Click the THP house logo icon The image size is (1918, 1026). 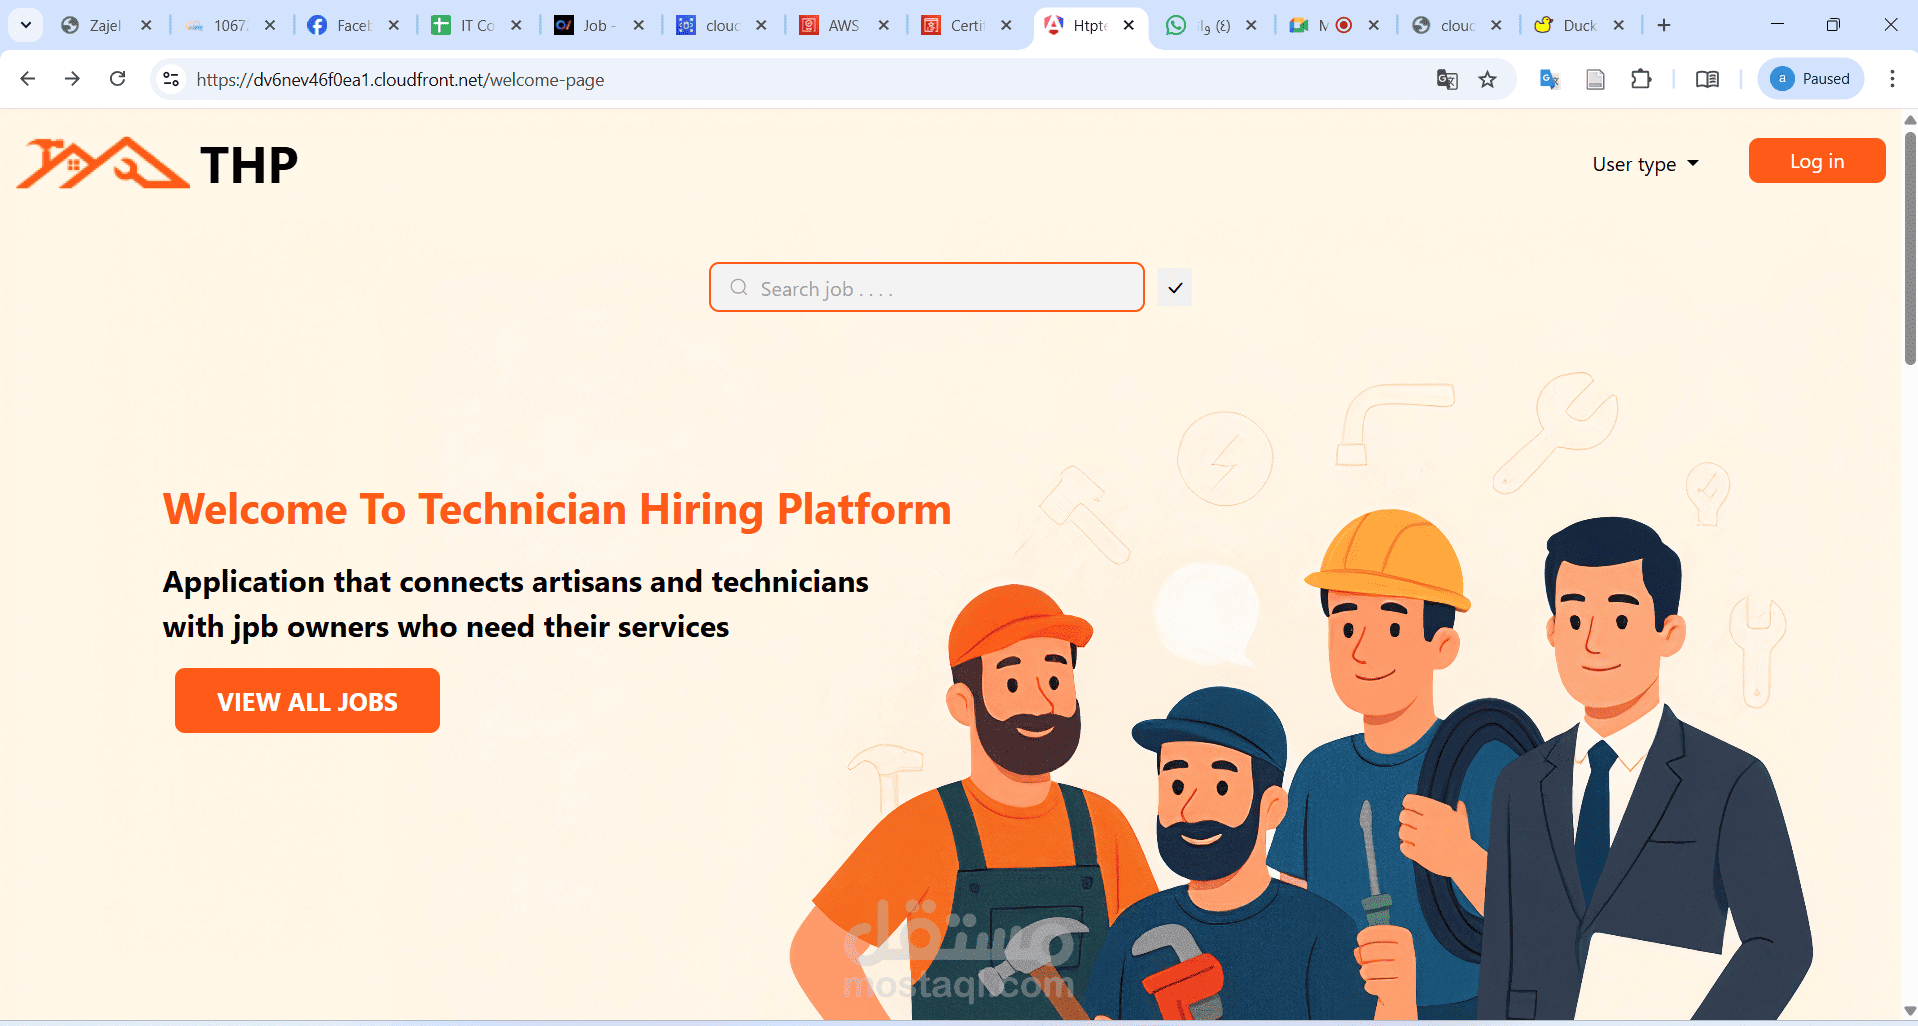102,163
